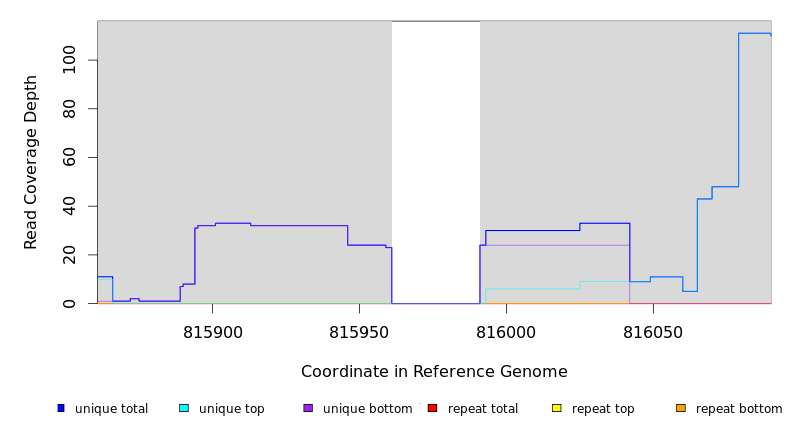This screenshot has height=432, width=792.
Task: Click the cyan unique top legend swatch
Action: coord(184,408)
